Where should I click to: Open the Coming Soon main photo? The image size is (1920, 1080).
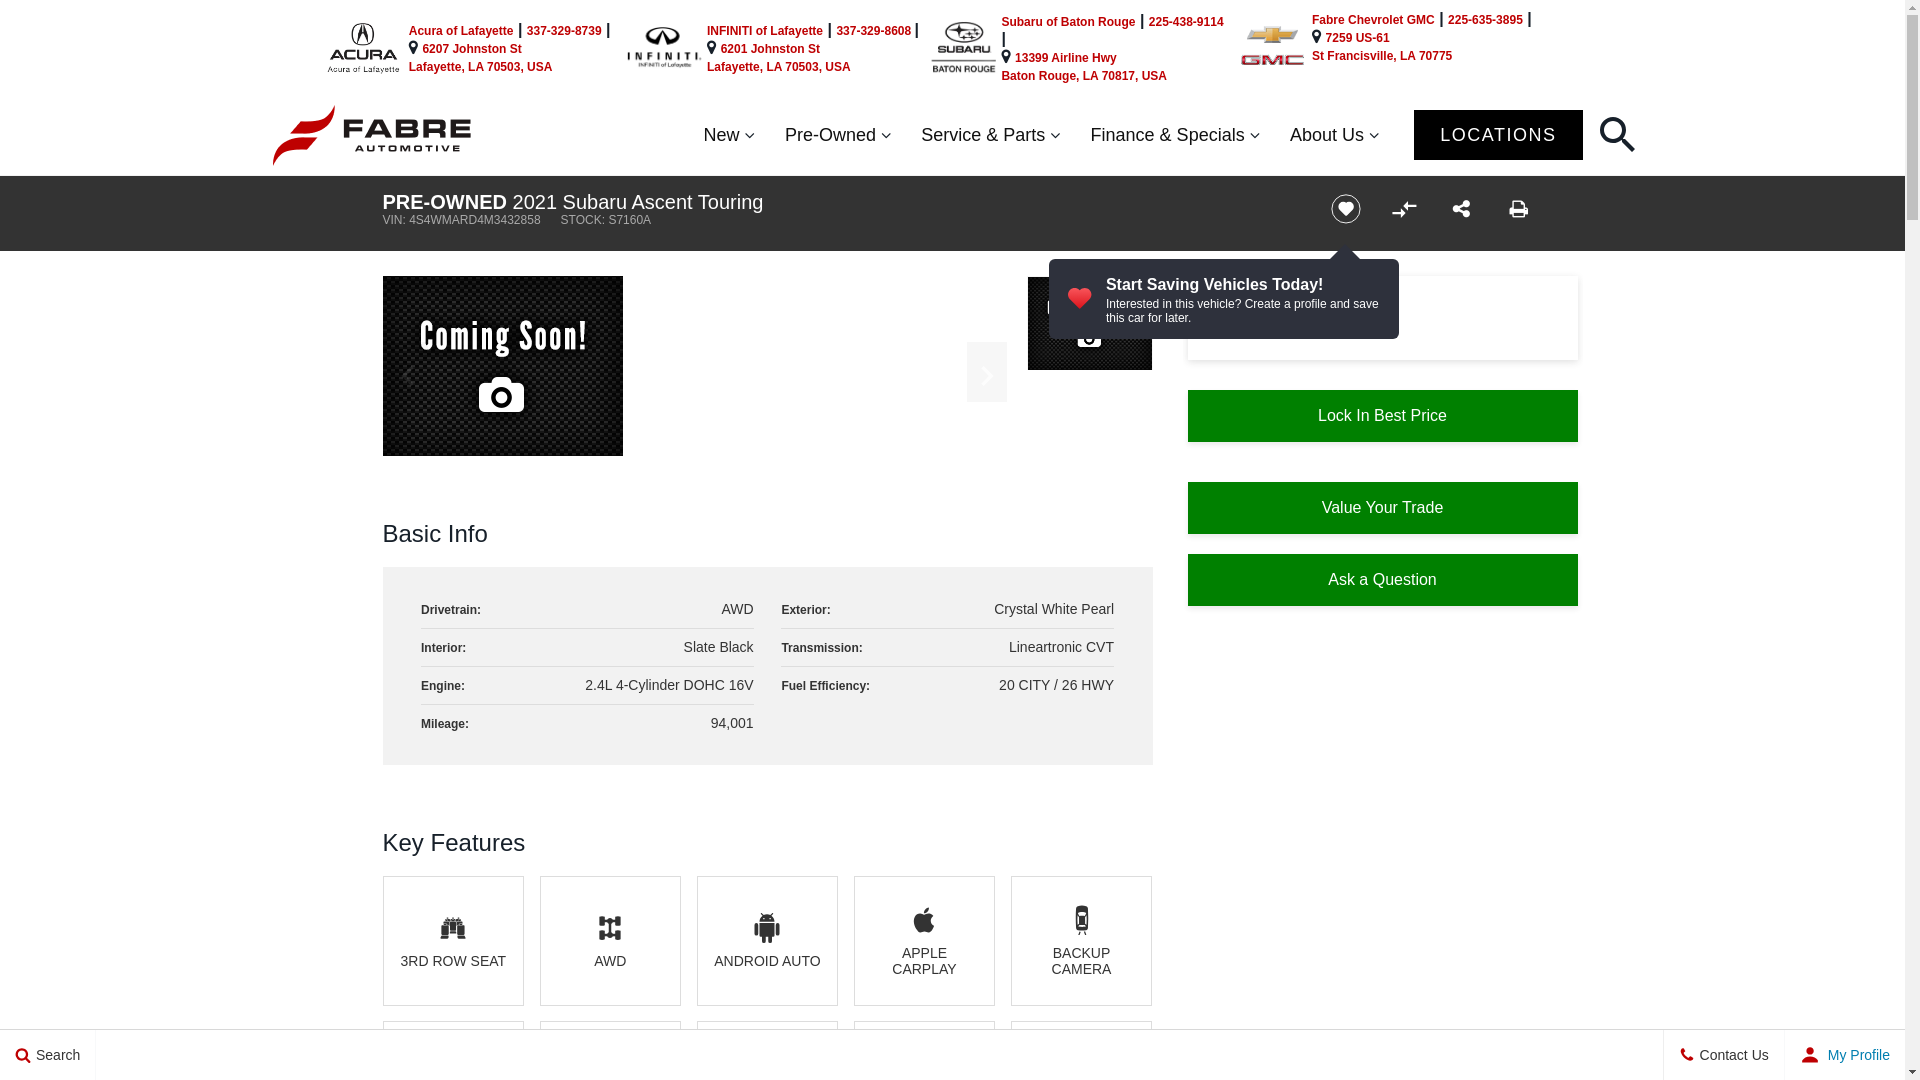502,366
